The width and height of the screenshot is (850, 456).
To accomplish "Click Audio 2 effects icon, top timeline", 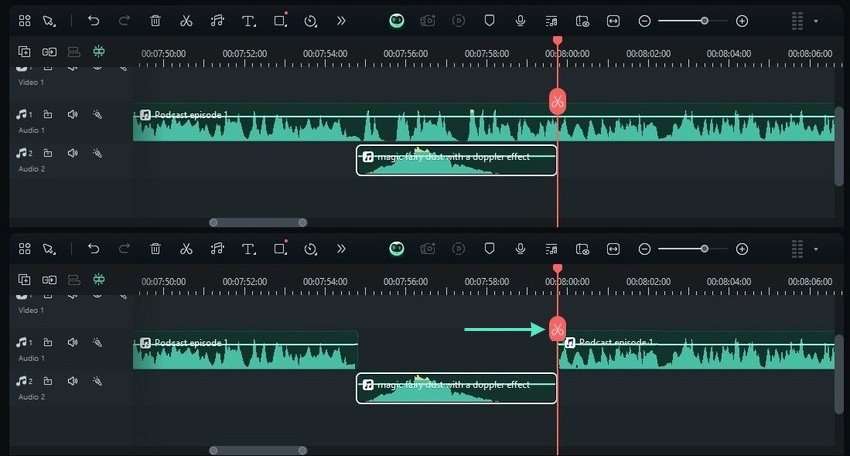I will click(97, 153).
